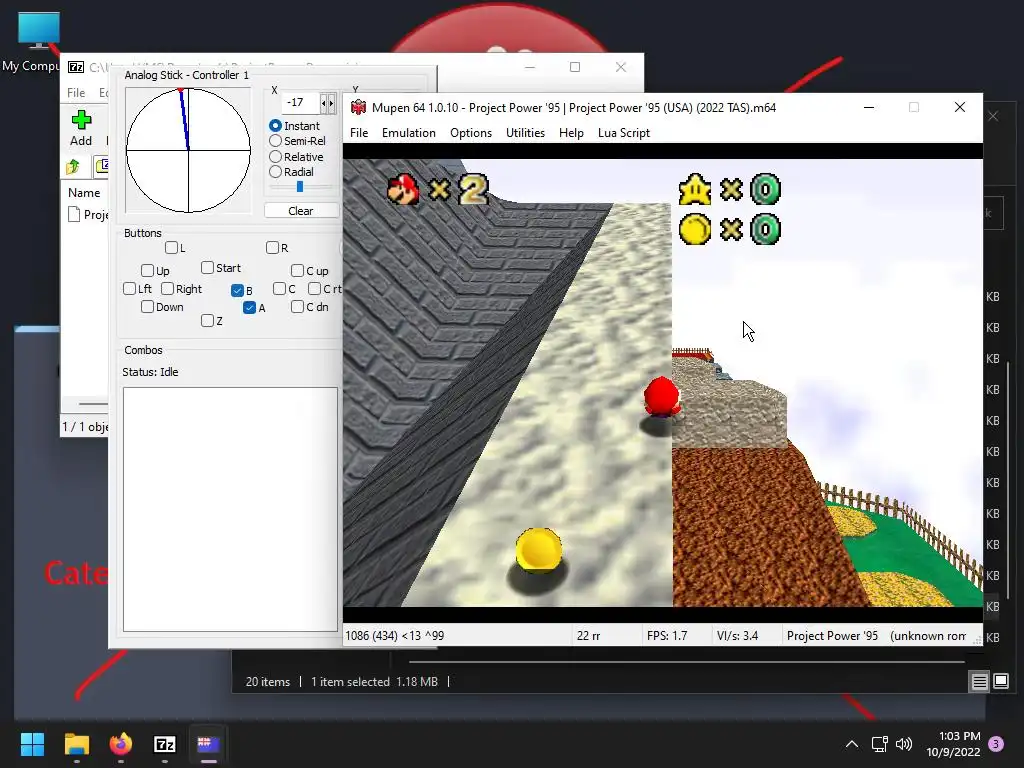Click the network tray icon
The height and width of the screenshot is (768, 1024).
(879, 744)
